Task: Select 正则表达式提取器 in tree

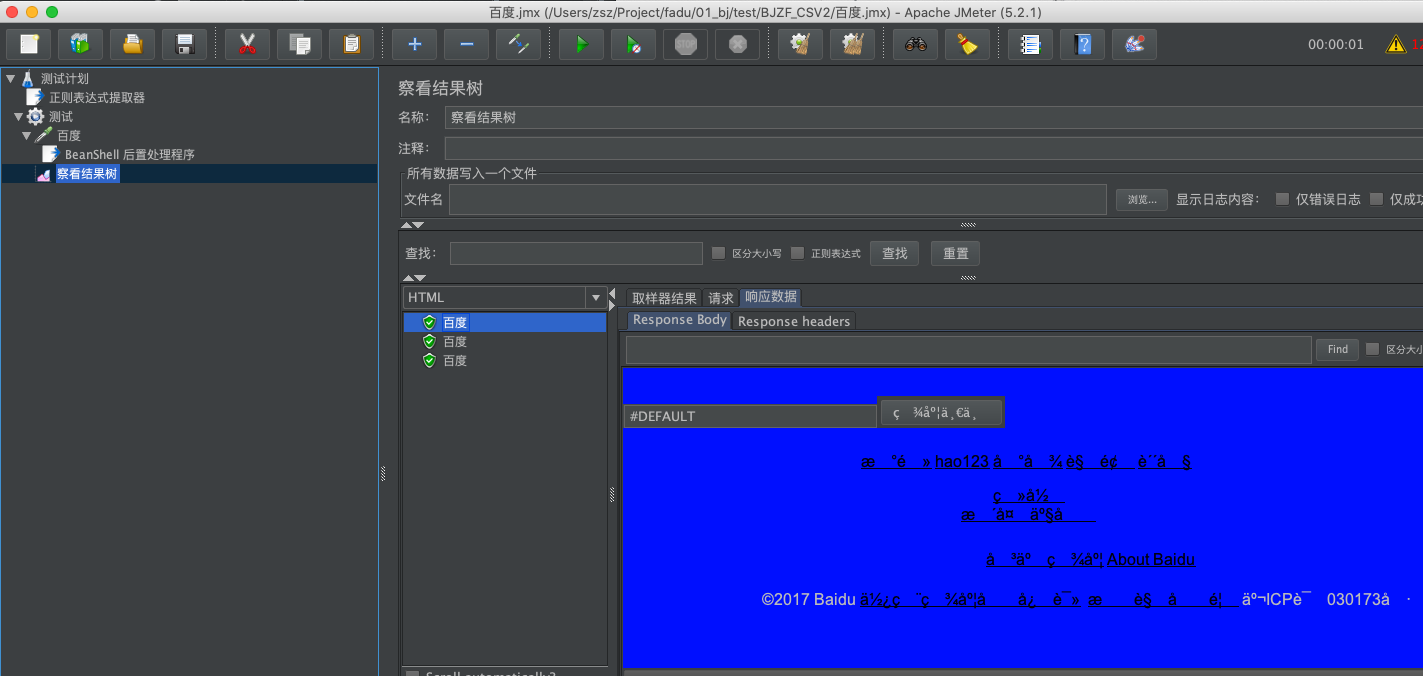Action: point(97,98)
